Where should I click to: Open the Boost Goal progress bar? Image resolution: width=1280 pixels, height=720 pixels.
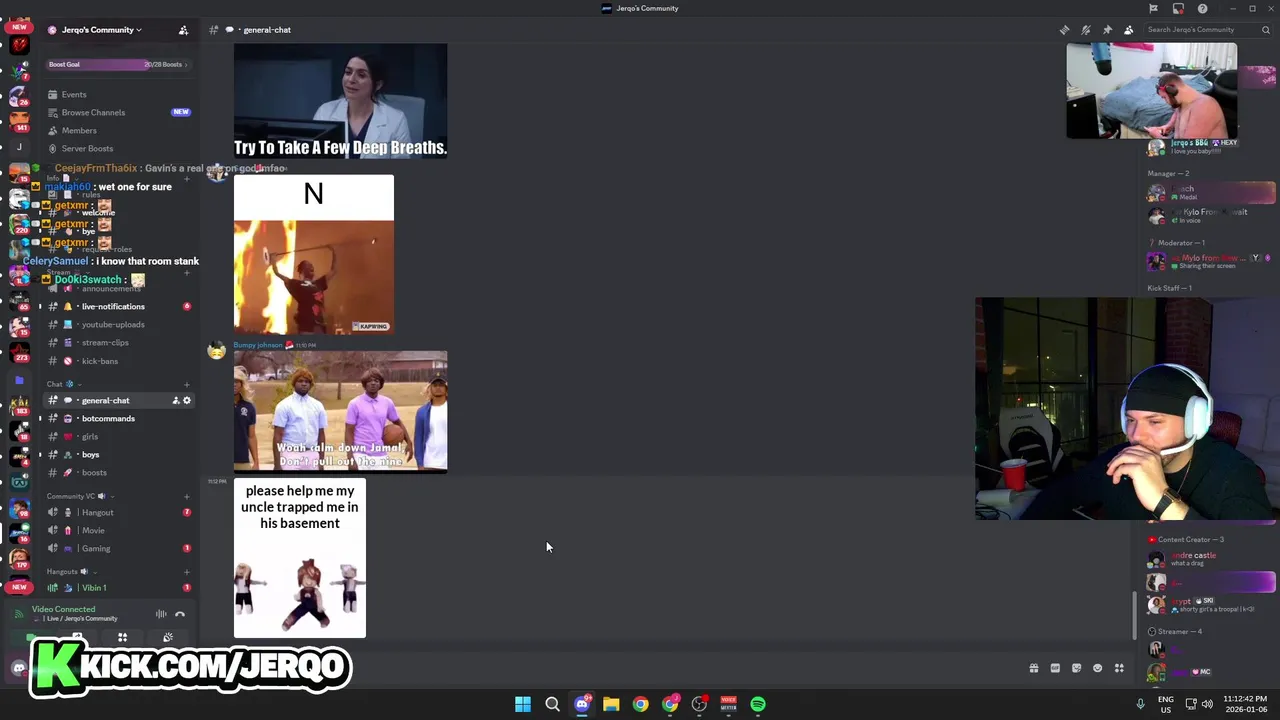click(x=118, y=64)
